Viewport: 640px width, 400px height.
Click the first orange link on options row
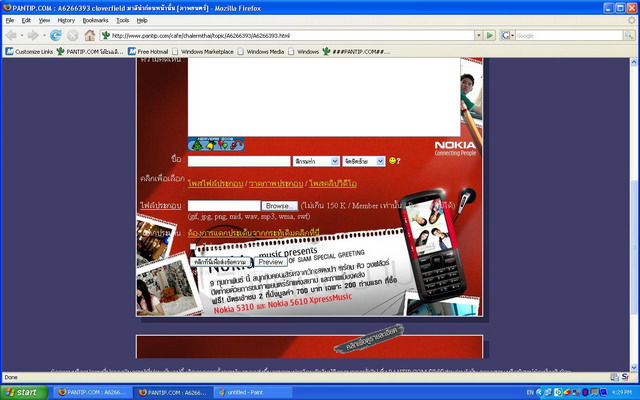coord(216,184)
